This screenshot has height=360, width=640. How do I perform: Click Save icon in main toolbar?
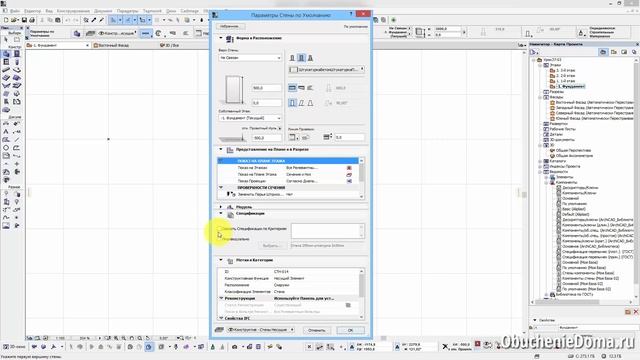(x=24, y=20)
